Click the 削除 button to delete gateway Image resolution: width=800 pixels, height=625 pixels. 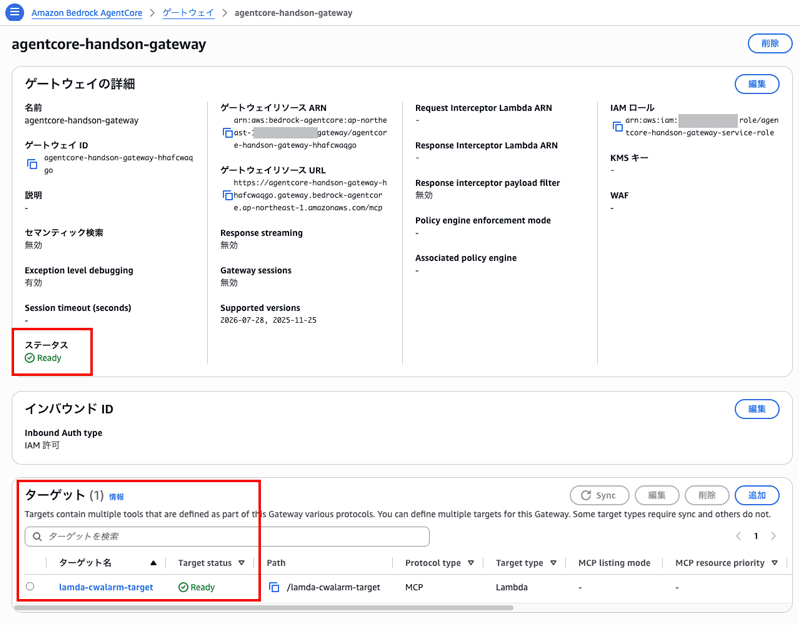tap(770, 43)
